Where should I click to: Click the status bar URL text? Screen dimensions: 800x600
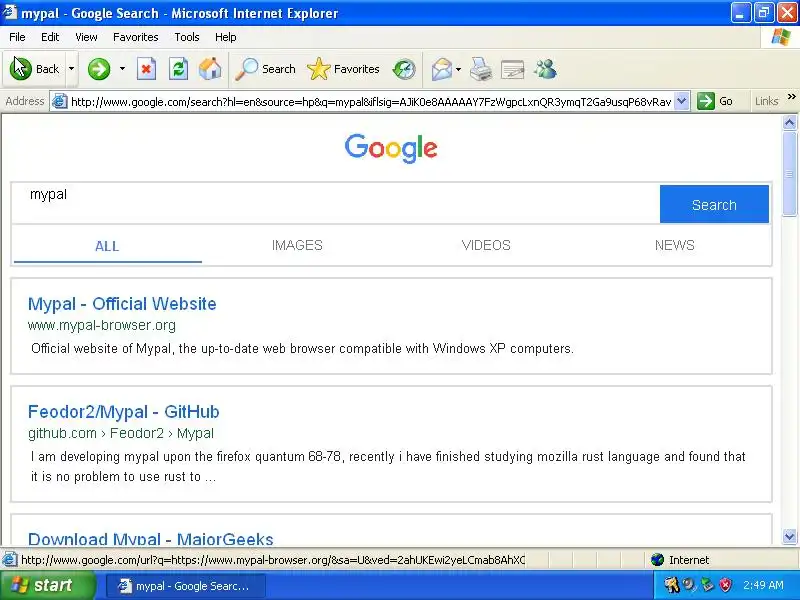point(272,560)
